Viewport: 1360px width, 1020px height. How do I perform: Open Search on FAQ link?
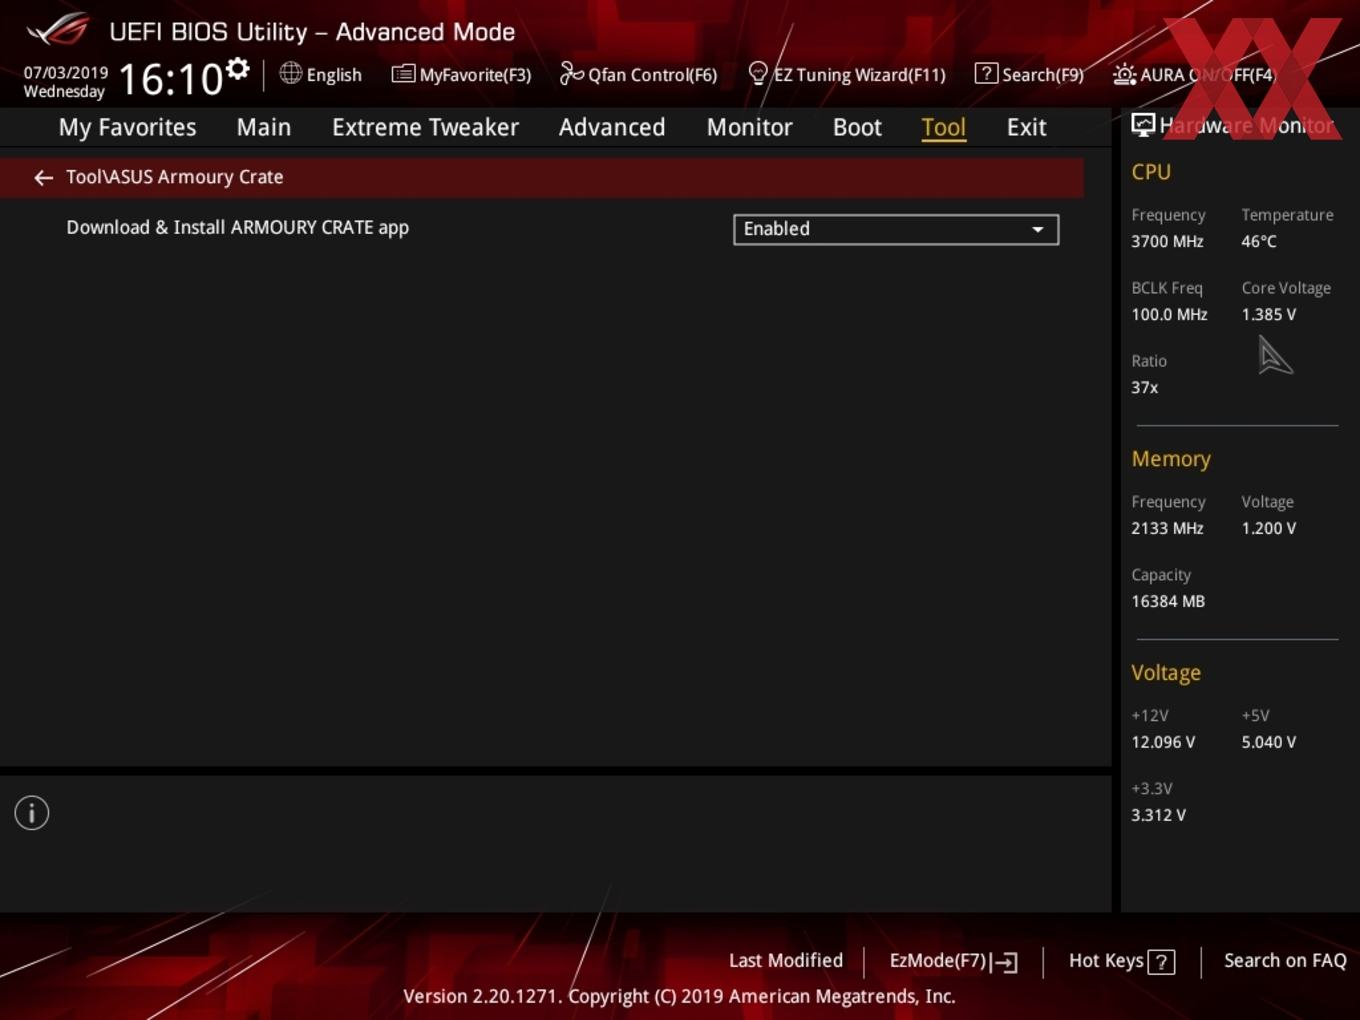(x=1285, y=961)
